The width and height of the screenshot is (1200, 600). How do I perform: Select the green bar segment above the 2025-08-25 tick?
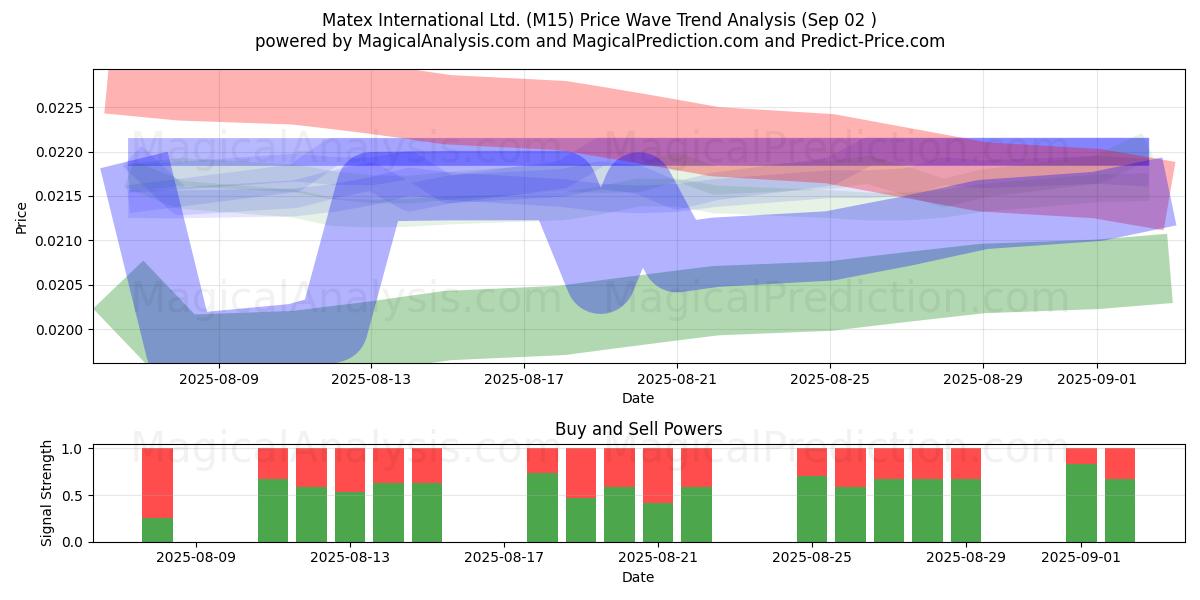point(812,509)
